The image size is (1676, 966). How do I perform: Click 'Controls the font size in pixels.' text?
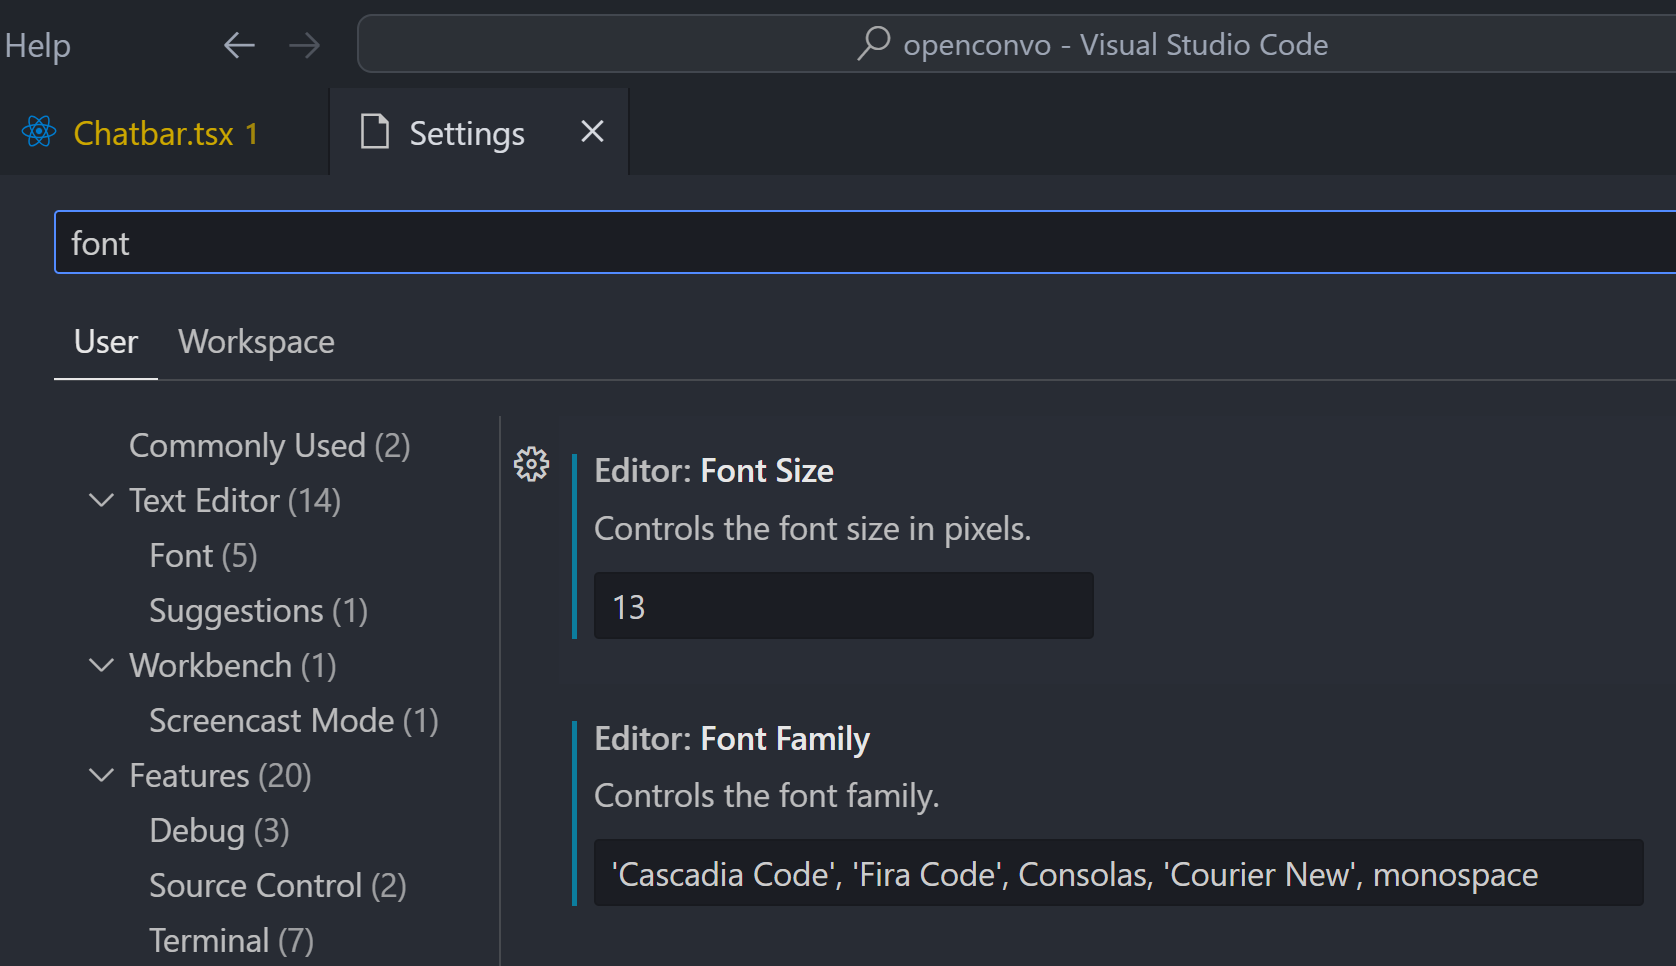pos(812,529)
